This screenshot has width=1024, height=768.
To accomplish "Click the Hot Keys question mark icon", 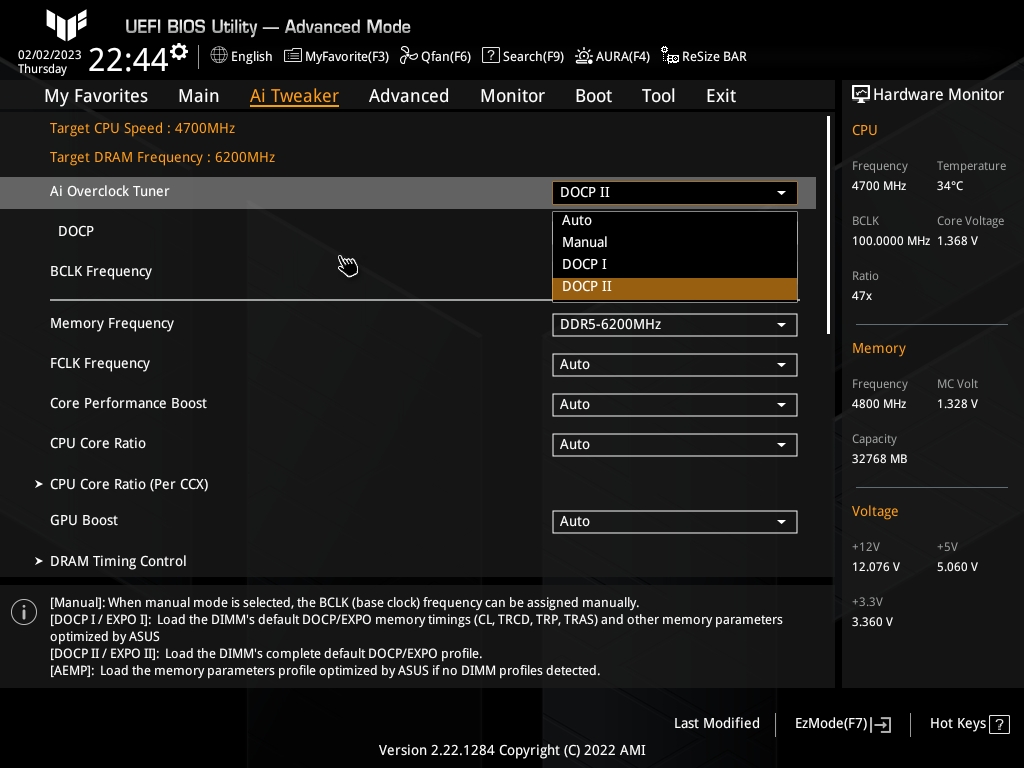I will 999,724.
